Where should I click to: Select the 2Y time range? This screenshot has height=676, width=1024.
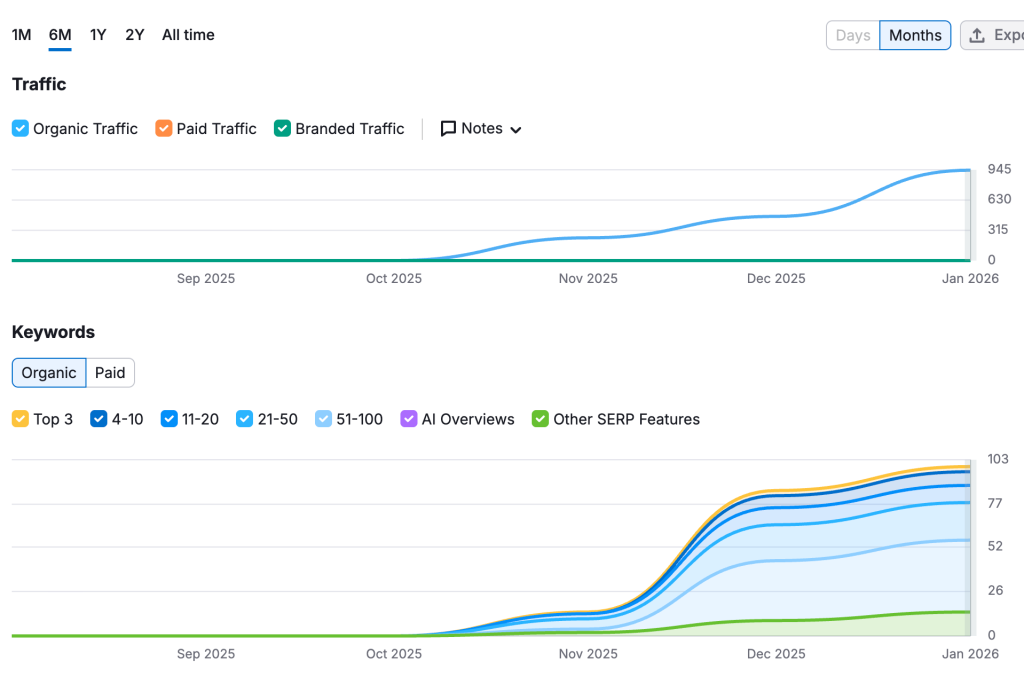click(x=135, y=35)
